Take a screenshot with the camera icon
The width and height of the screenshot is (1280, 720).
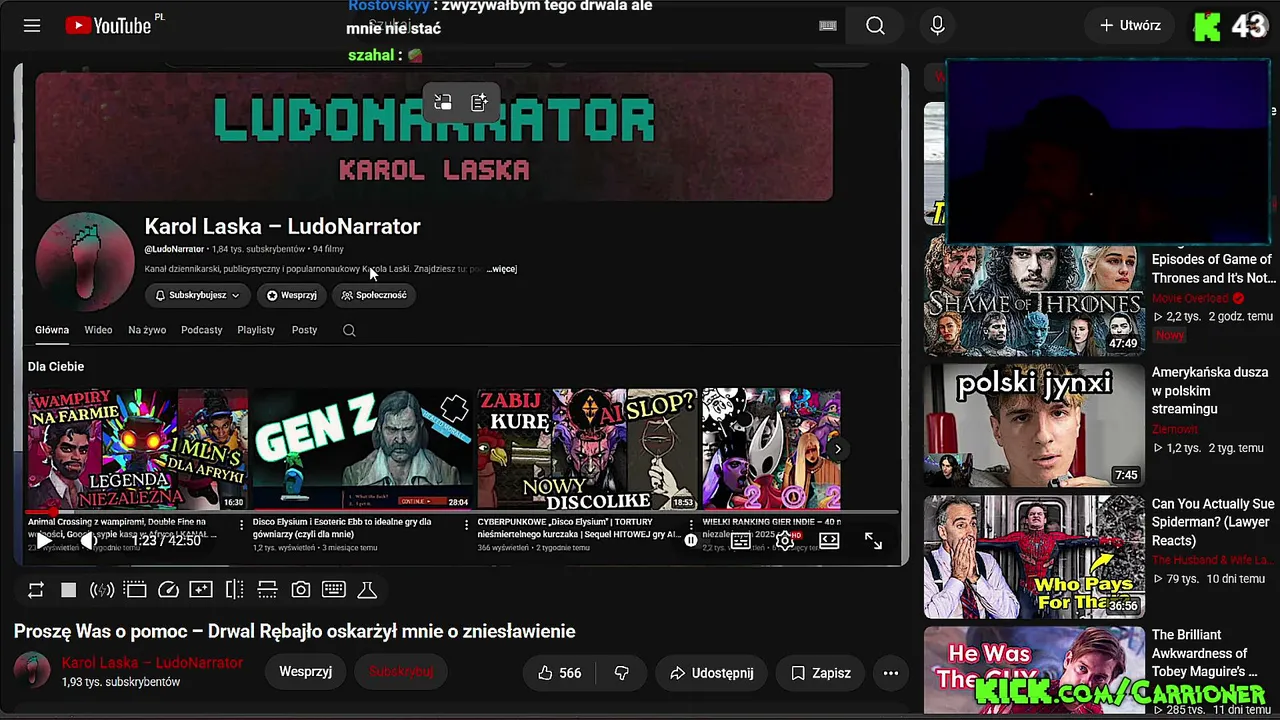[x=300, y=590]
